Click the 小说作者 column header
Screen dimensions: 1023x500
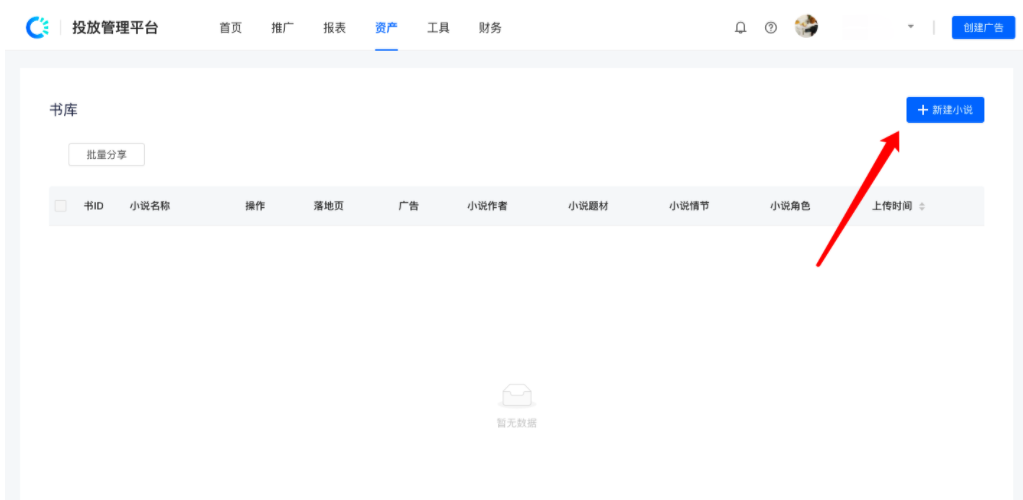487,206
